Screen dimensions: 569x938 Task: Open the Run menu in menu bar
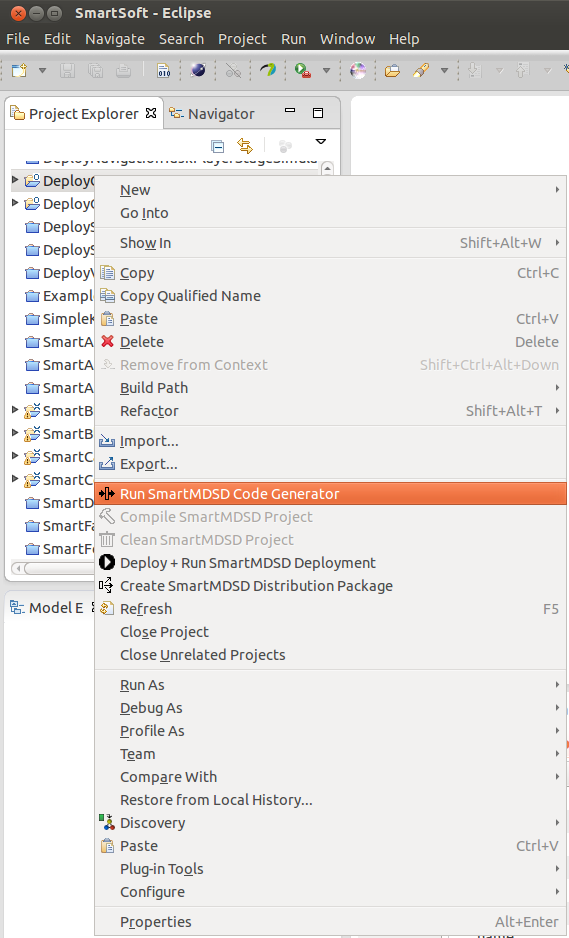click(x=294, y=39)
